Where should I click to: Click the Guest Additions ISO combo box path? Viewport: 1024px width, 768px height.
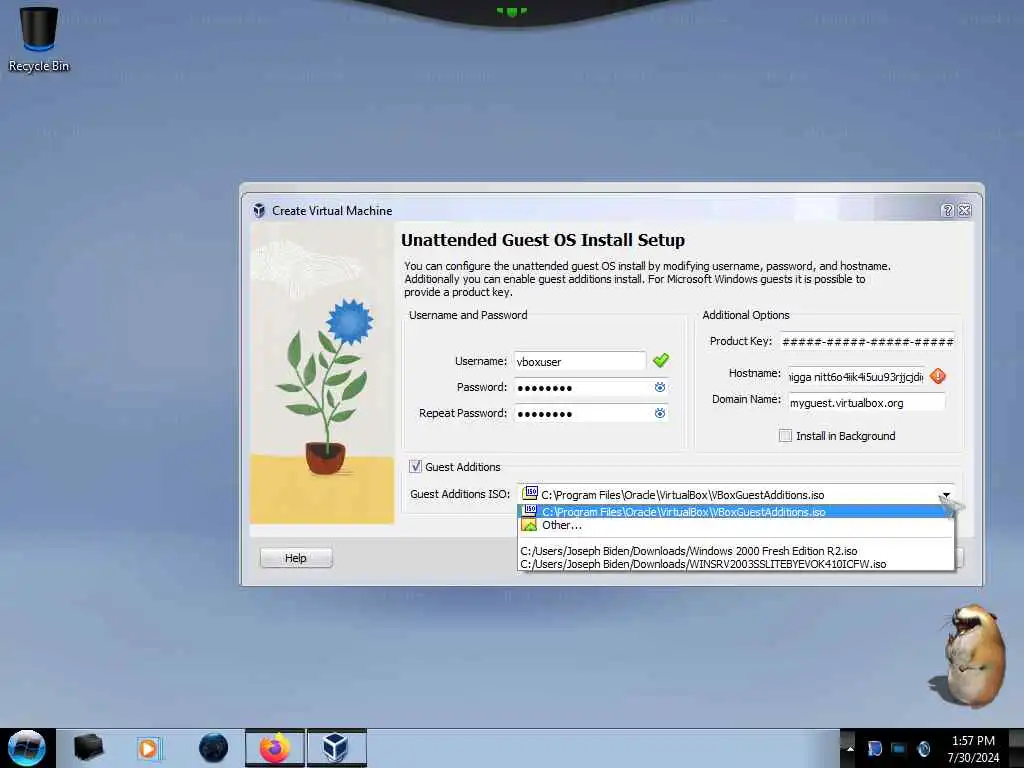pyautogui.click(x=682, y=495)
